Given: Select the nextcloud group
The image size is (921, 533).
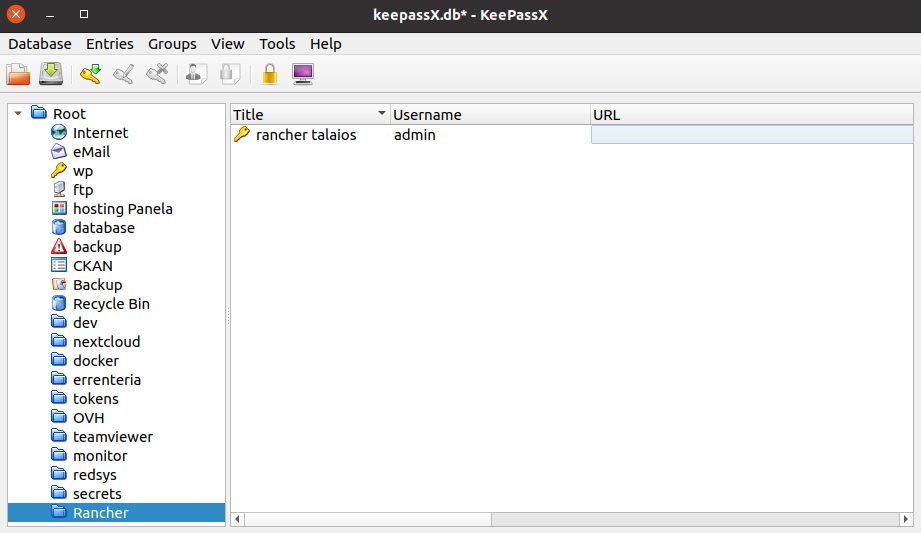Looking at the screenshot, I should point(106,342).
